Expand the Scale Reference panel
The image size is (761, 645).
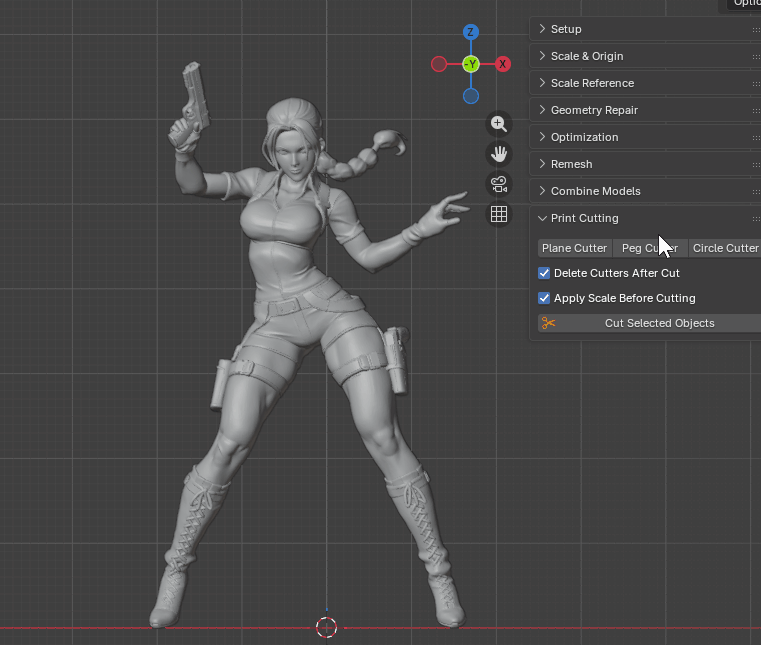[x=645, y=83]
